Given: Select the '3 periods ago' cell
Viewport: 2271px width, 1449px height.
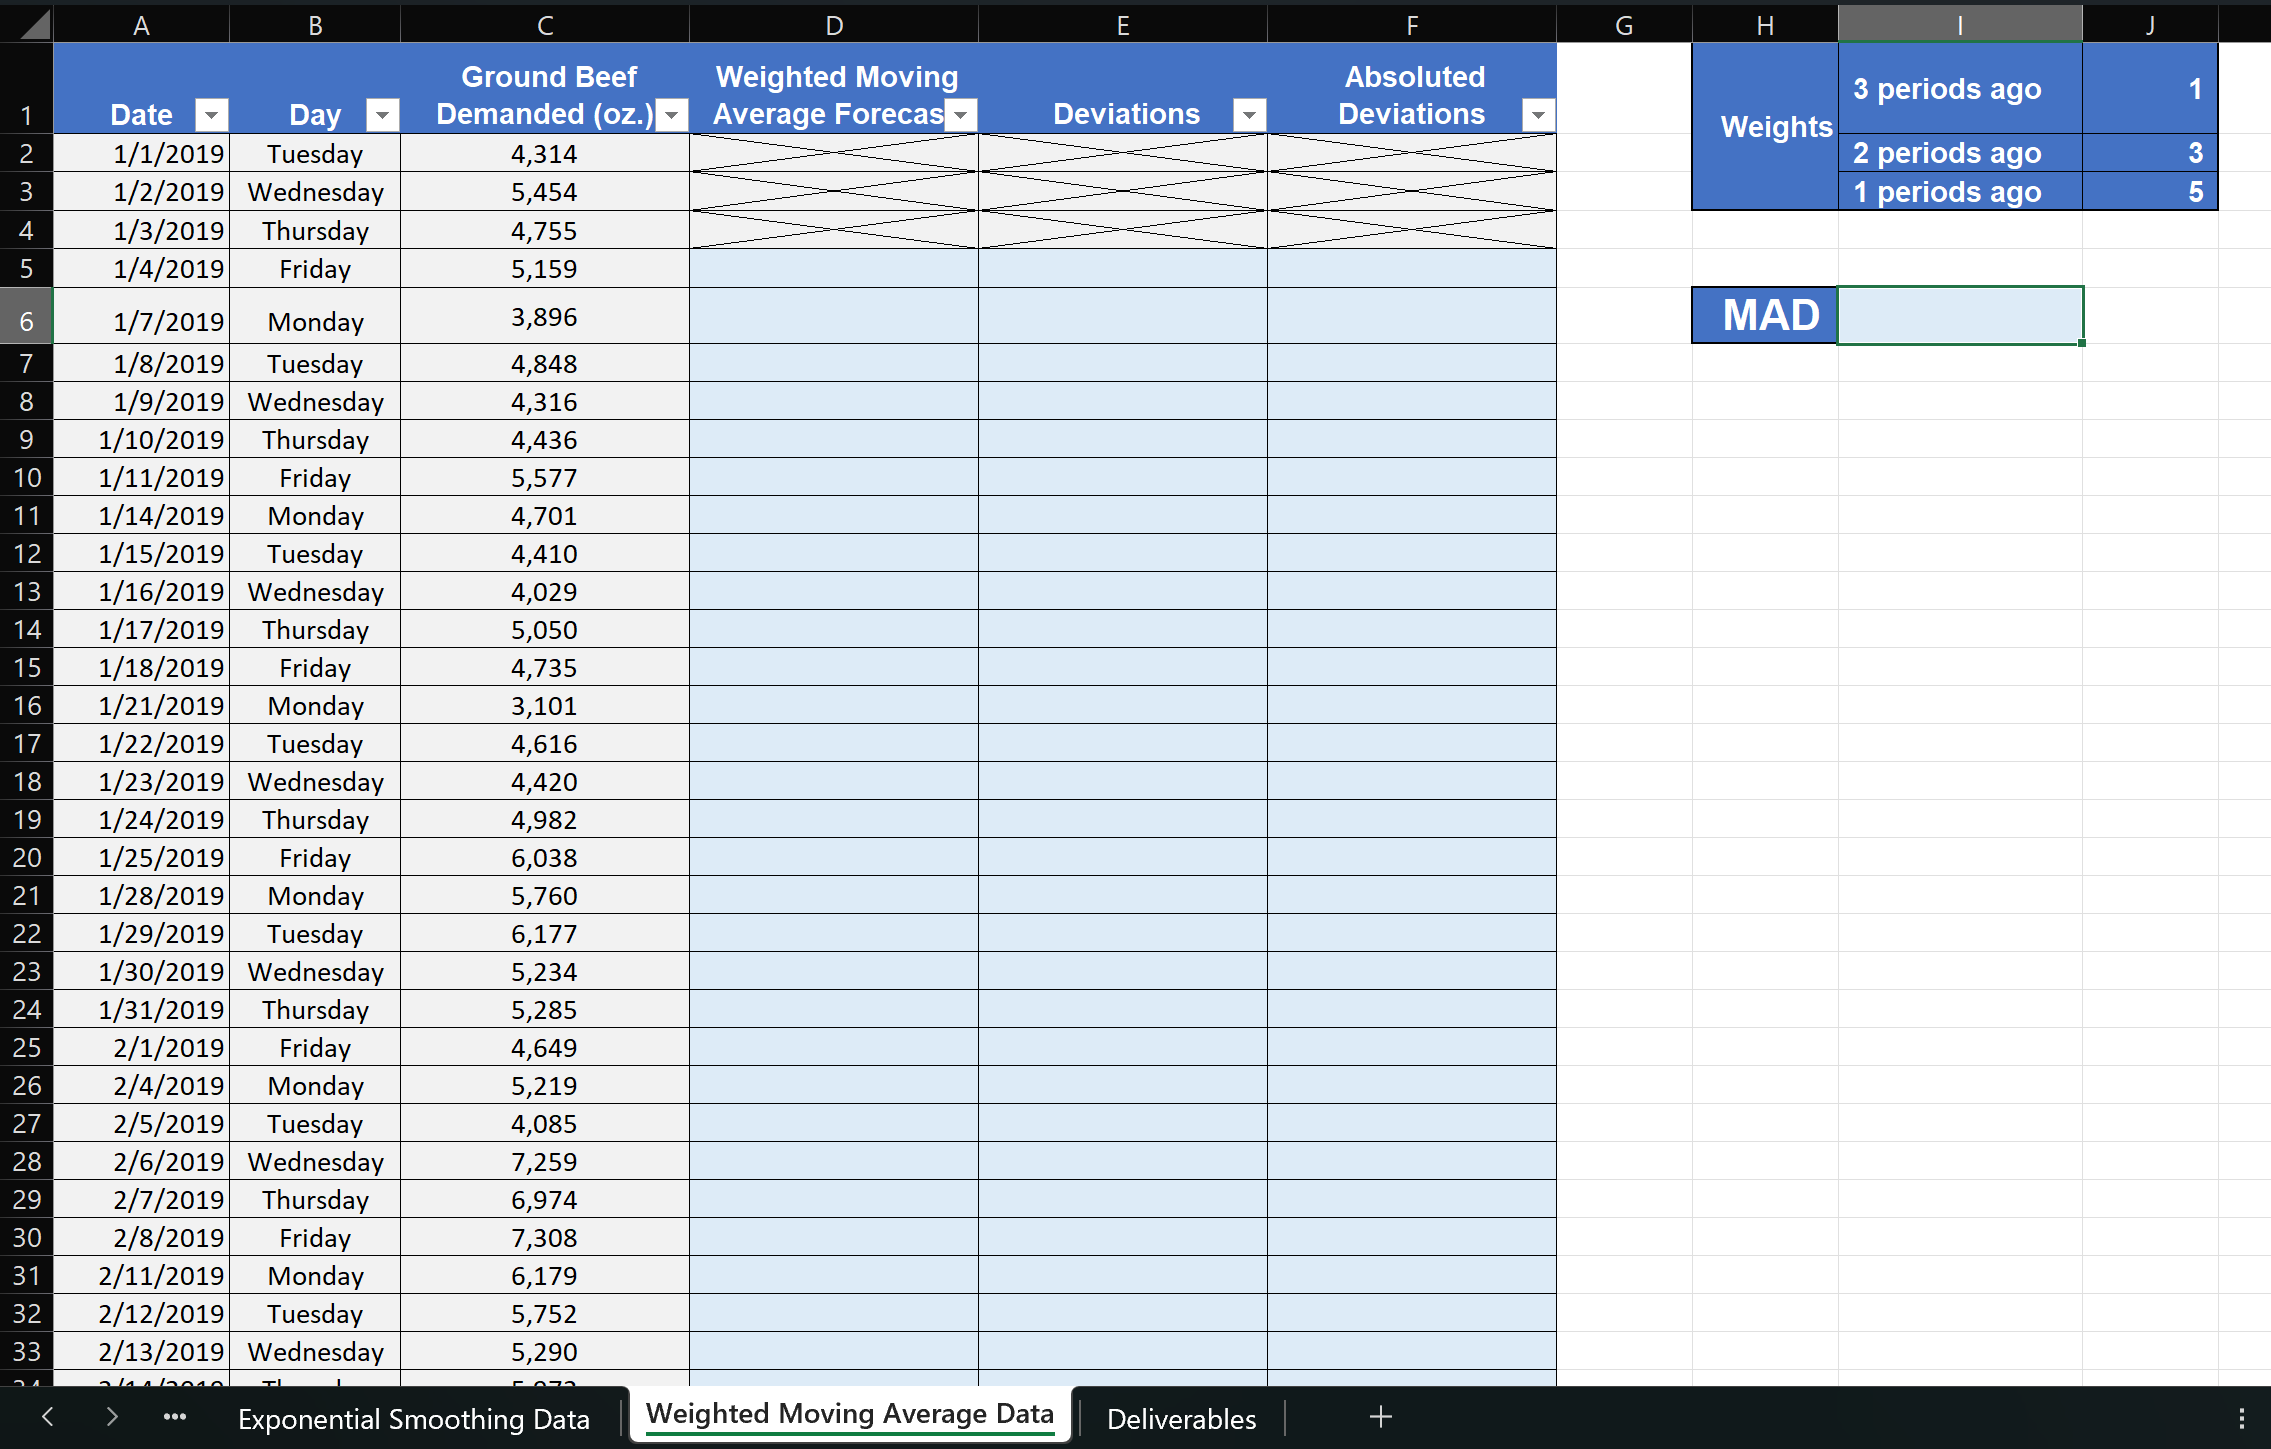Looking at the screenshot, I should coord(1960,89).
